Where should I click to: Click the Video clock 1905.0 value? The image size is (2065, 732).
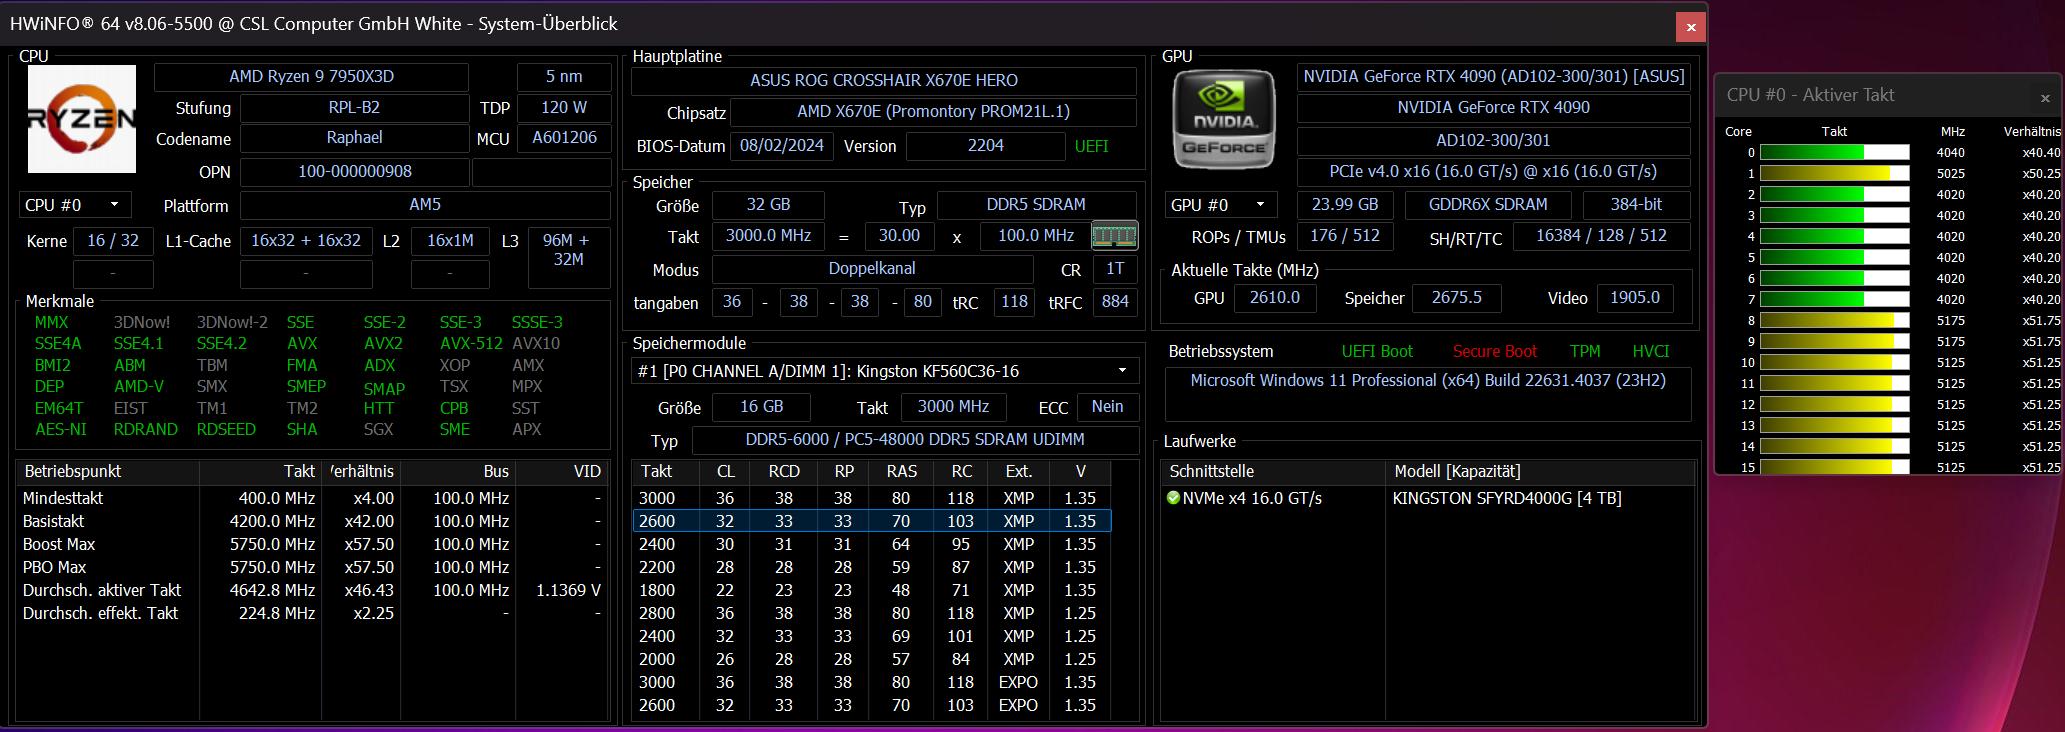1635,298
